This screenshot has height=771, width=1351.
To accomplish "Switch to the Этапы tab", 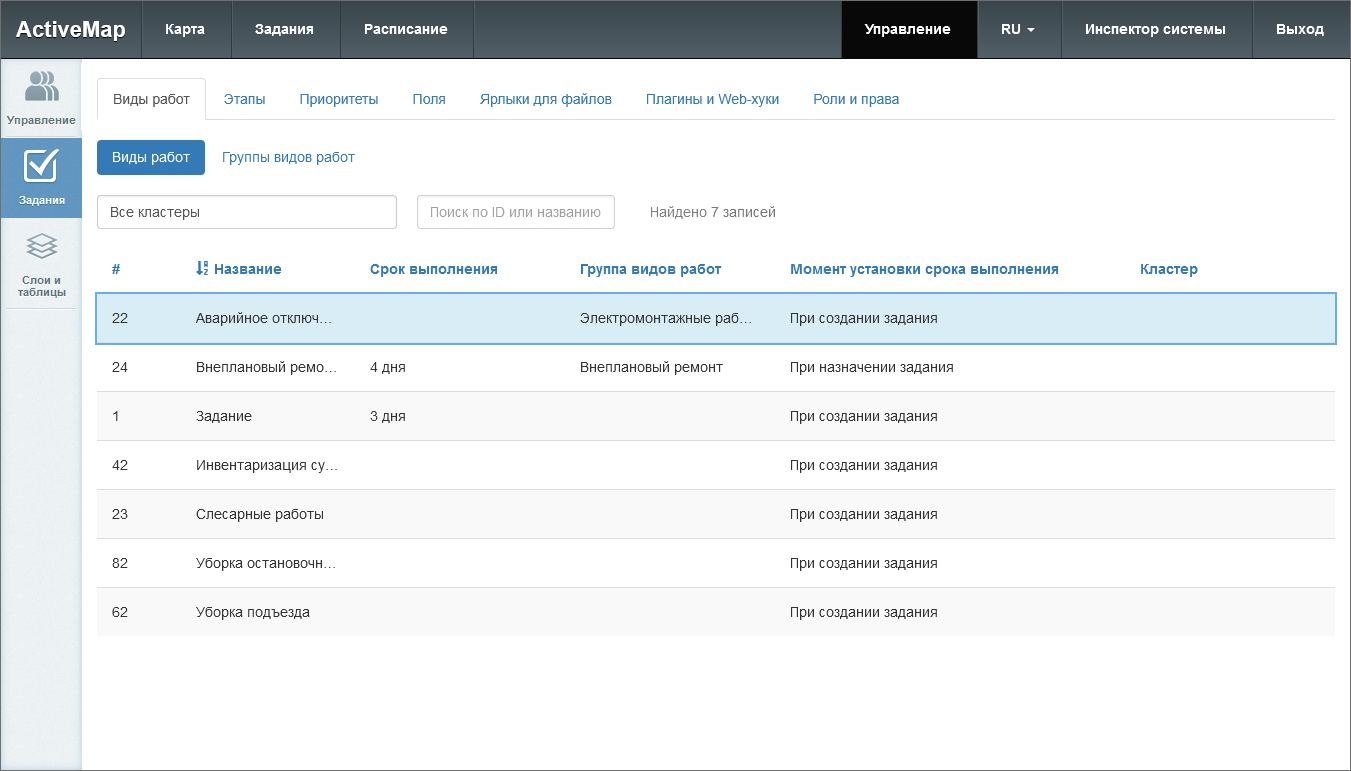I will click(244, 99).
